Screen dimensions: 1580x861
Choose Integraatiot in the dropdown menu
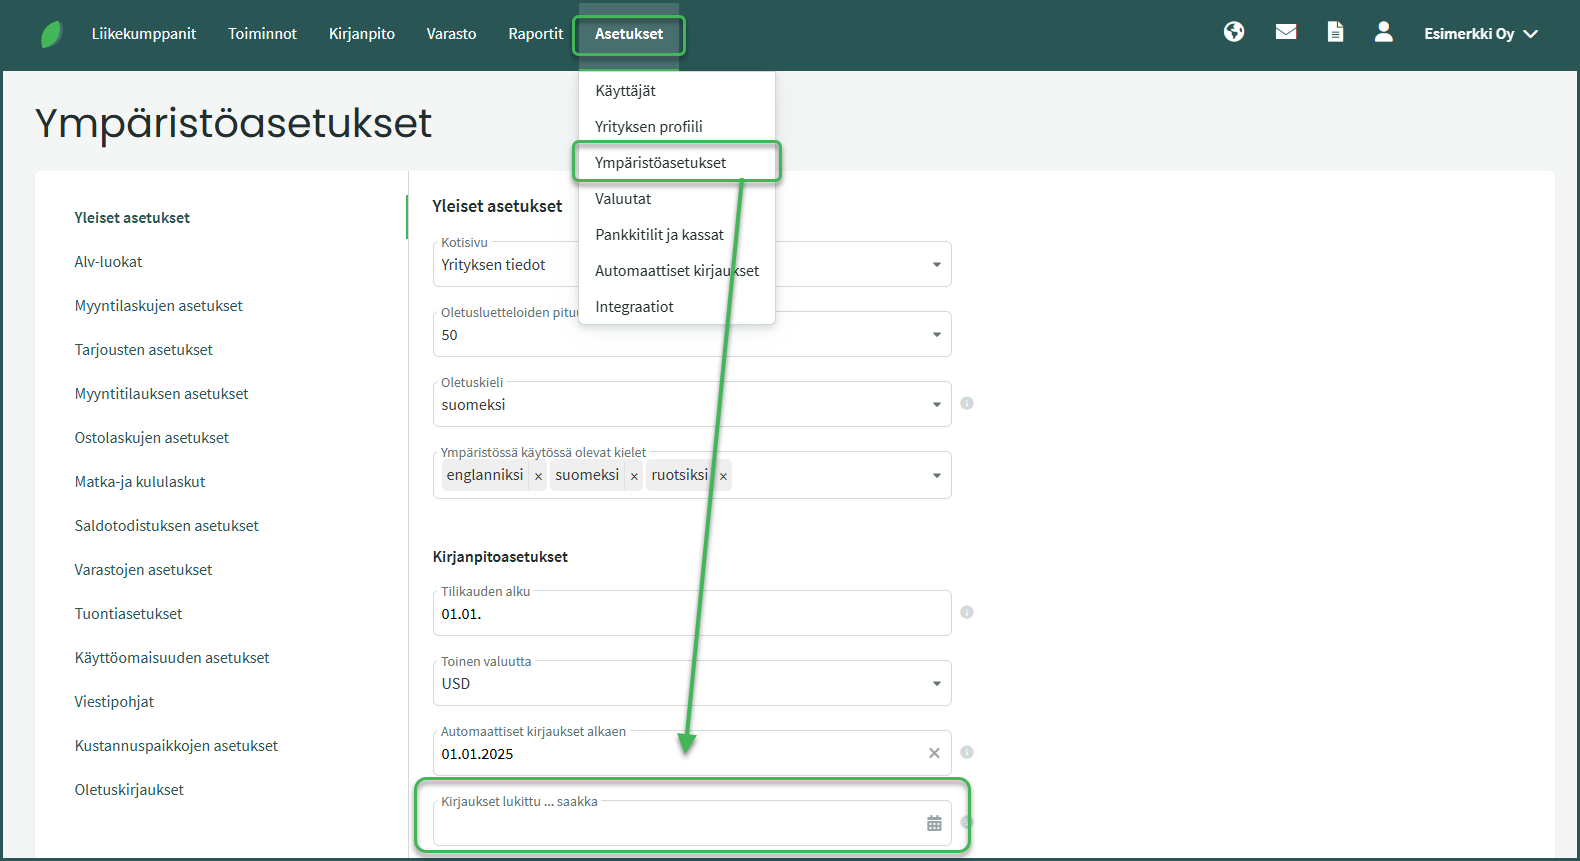click(634, 307)
